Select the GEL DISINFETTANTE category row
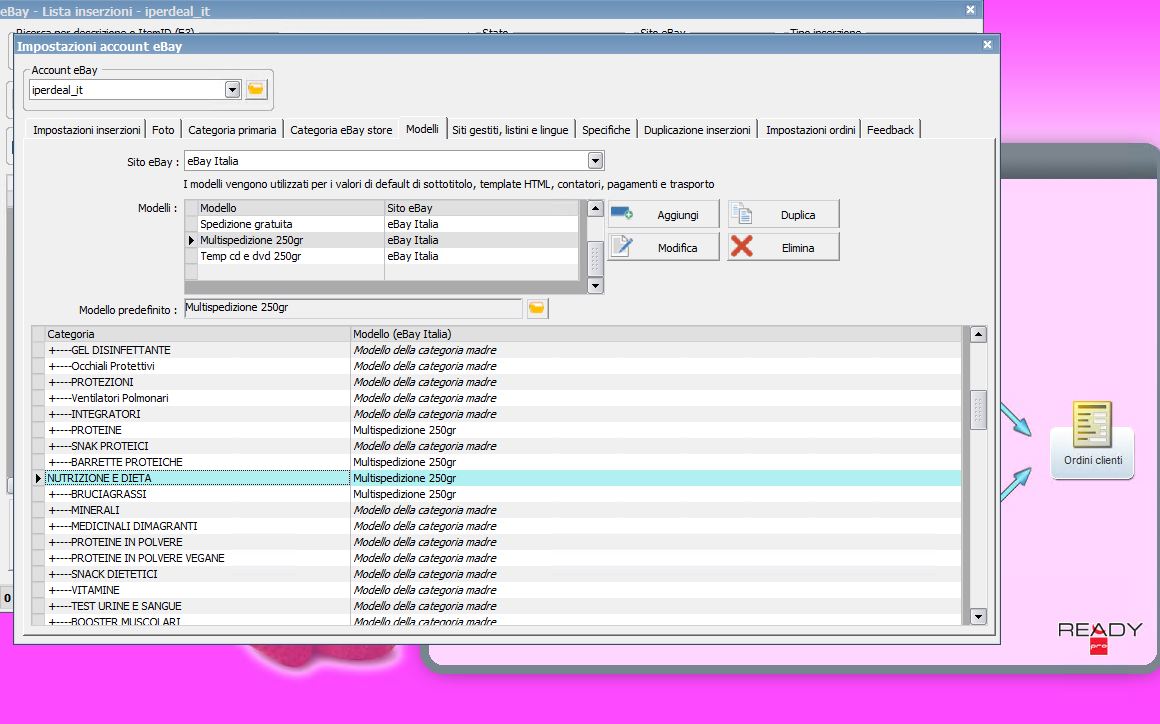 click(x=496, y=350)
